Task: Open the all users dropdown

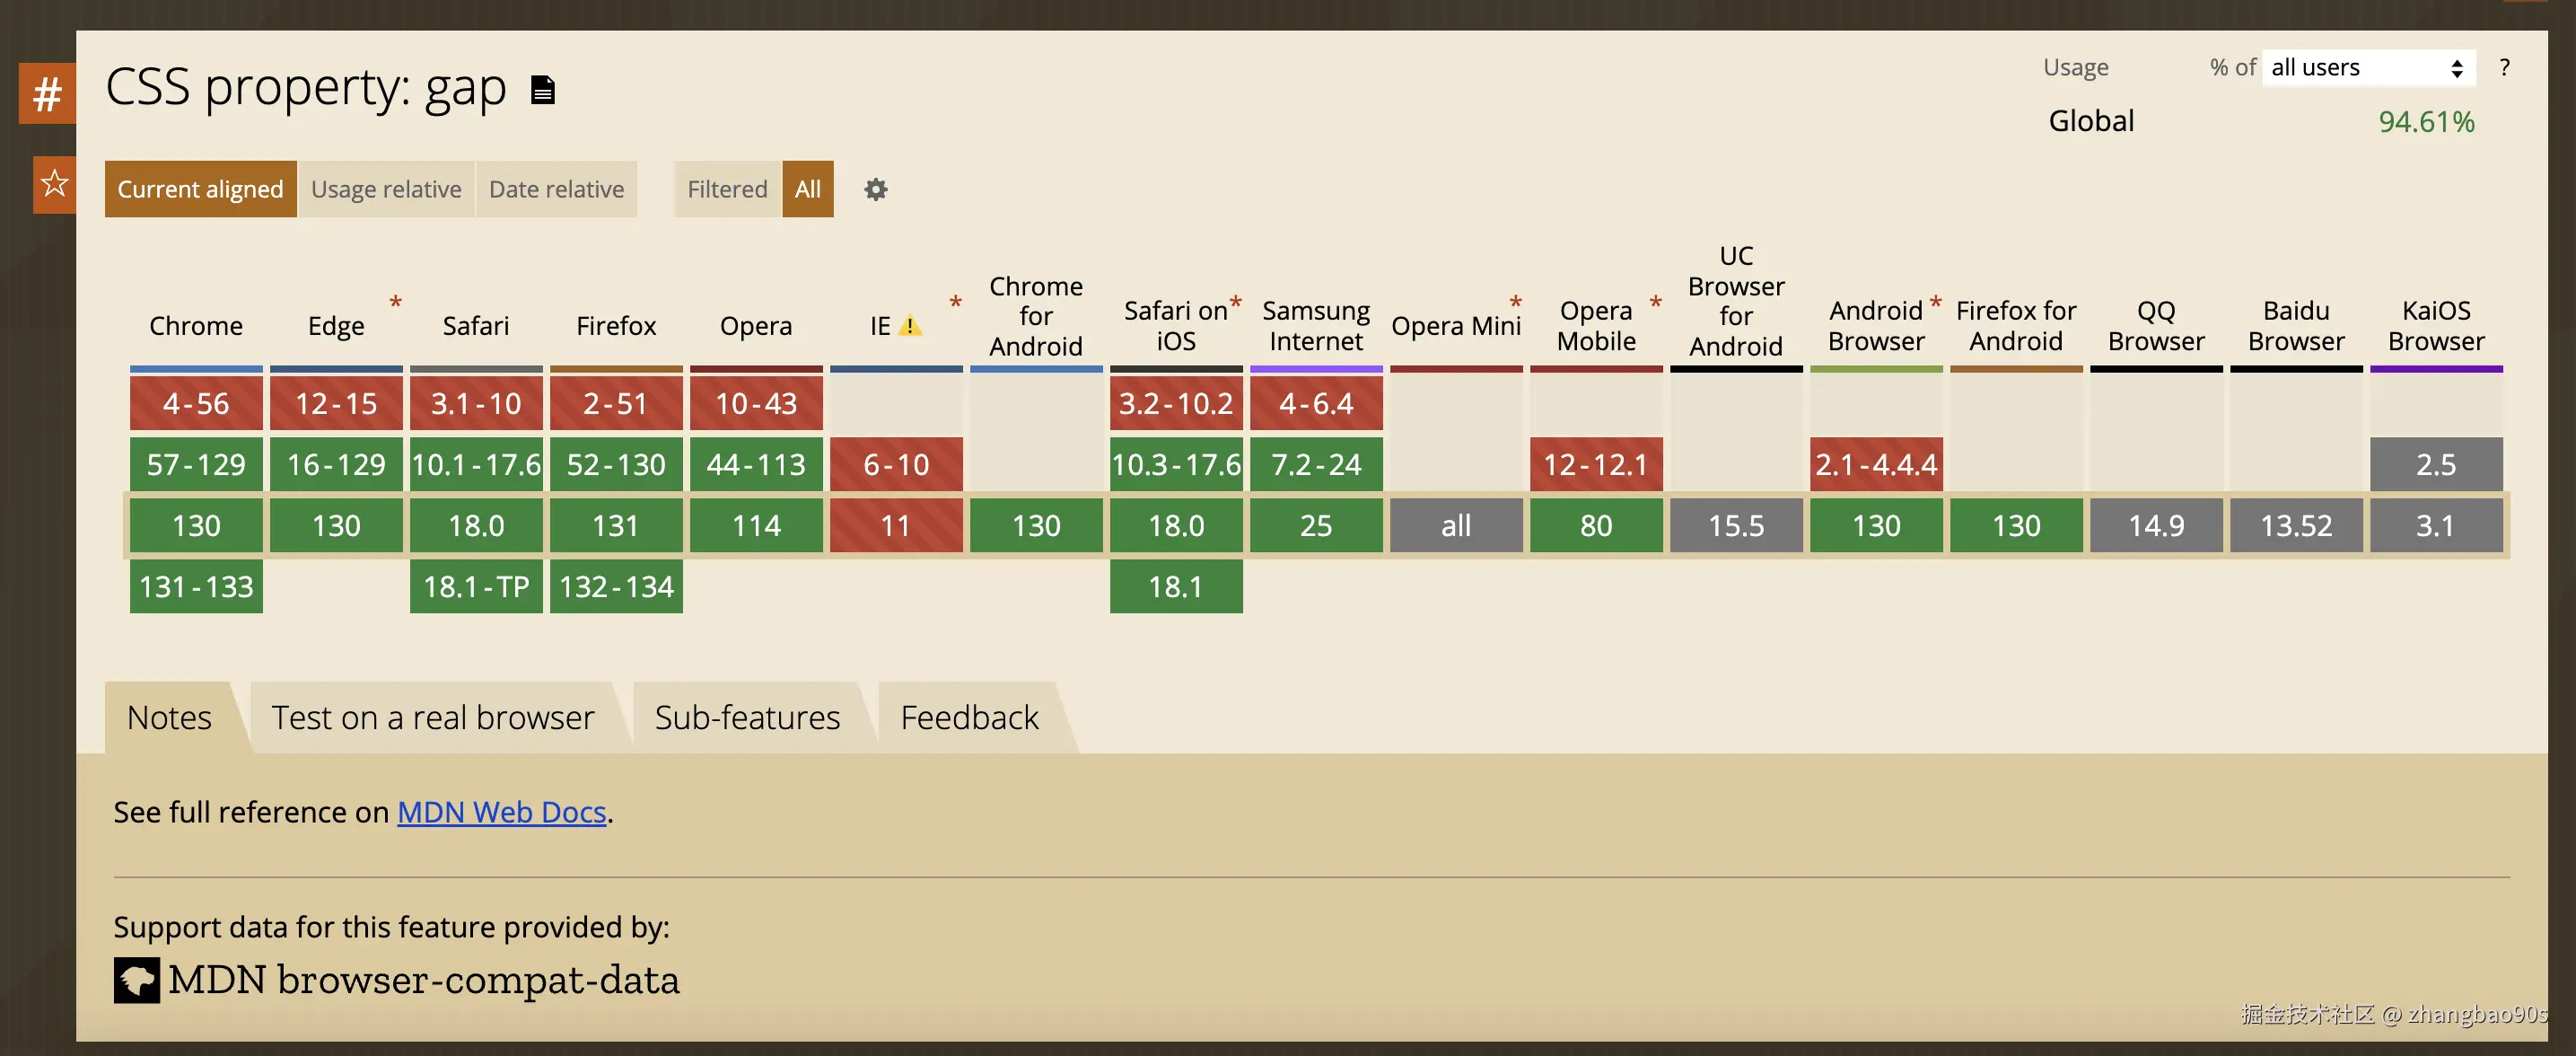Action: [x=2368, y=67]
